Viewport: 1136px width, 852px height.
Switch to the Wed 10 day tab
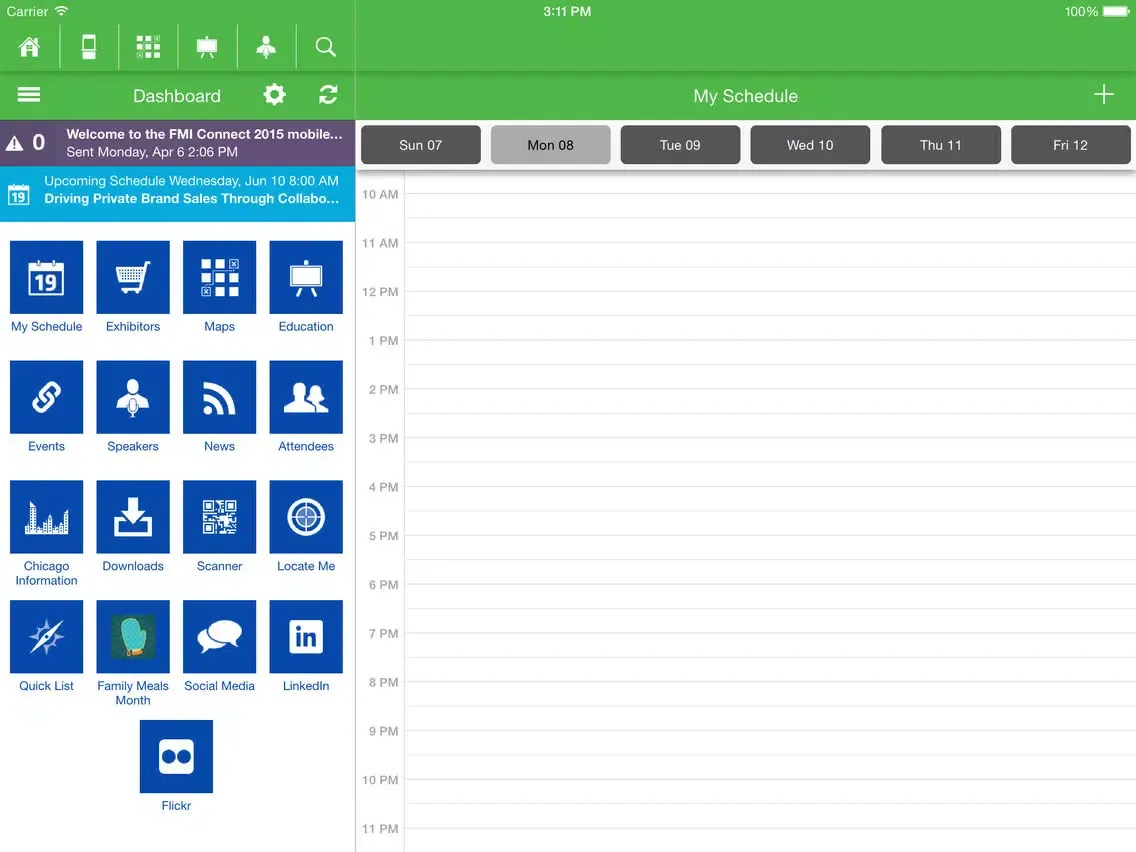pos(810,145)
